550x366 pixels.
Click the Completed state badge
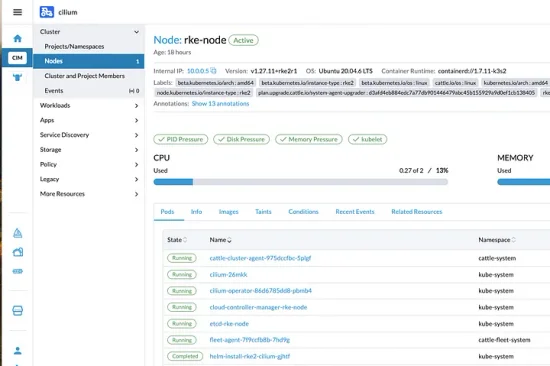(x=185, y=356)
